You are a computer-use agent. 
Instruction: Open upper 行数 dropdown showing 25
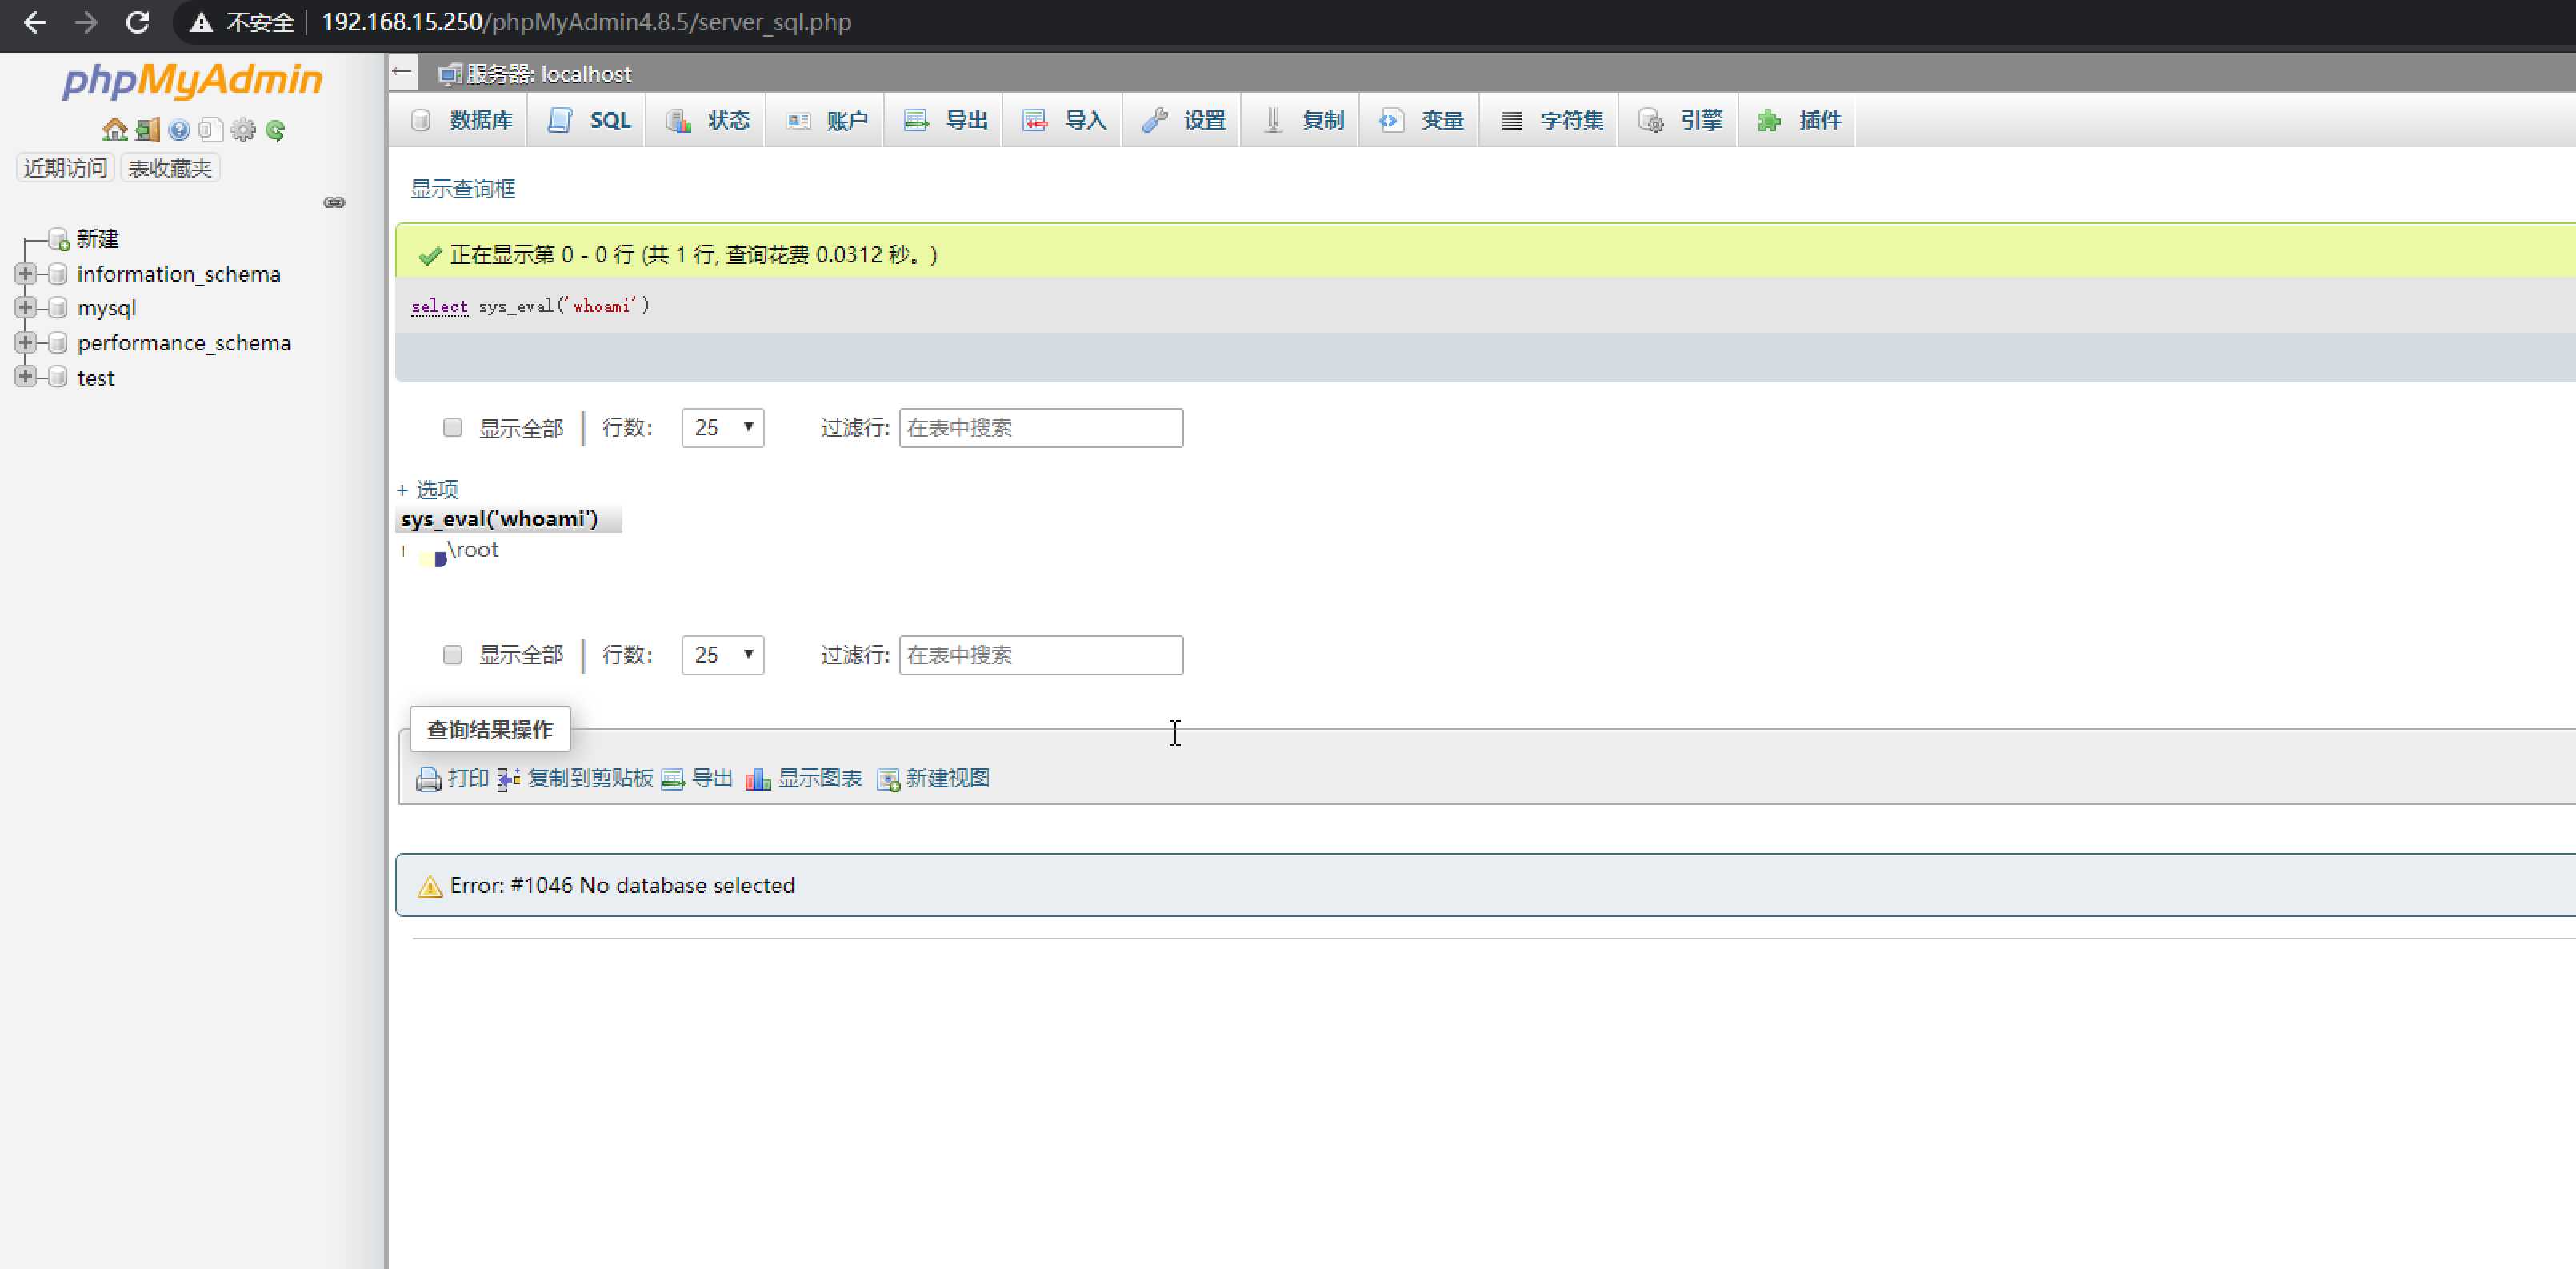click(723, 428)
